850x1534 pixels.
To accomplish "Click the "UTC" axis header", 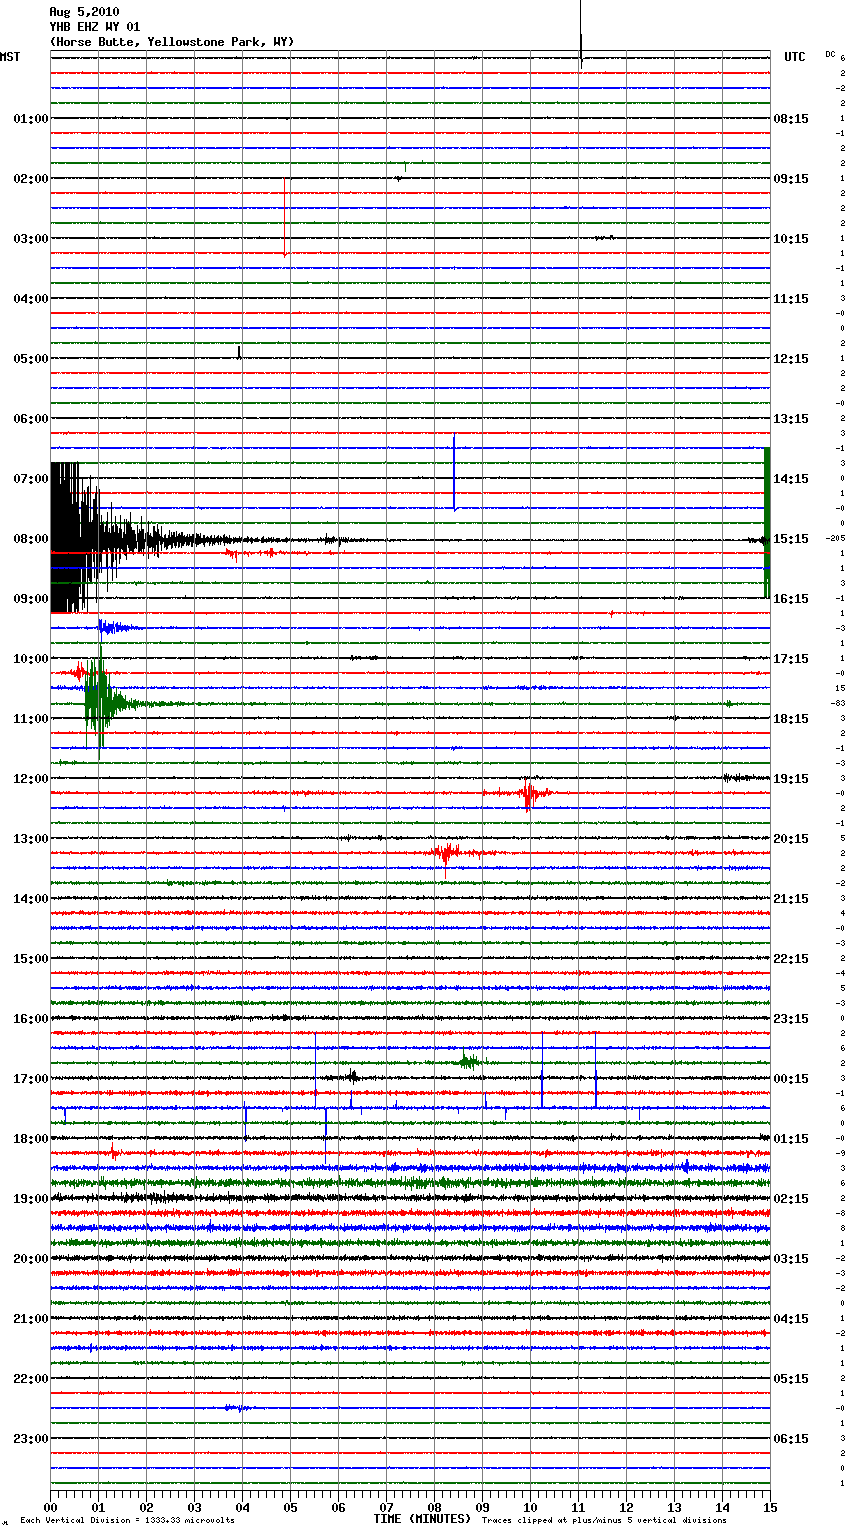I will (x=794, y=57).
